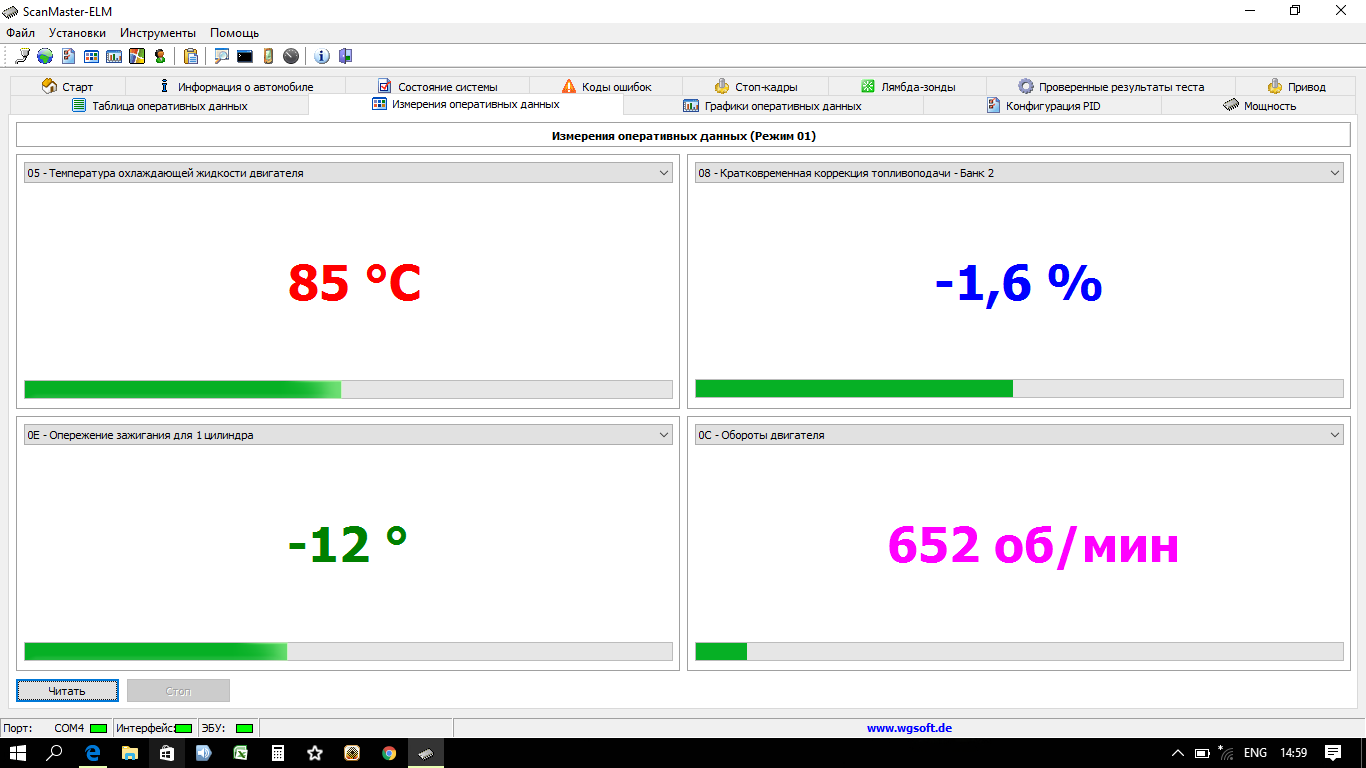
Task: Open the Инструменты menu
Action: [158, 33]
